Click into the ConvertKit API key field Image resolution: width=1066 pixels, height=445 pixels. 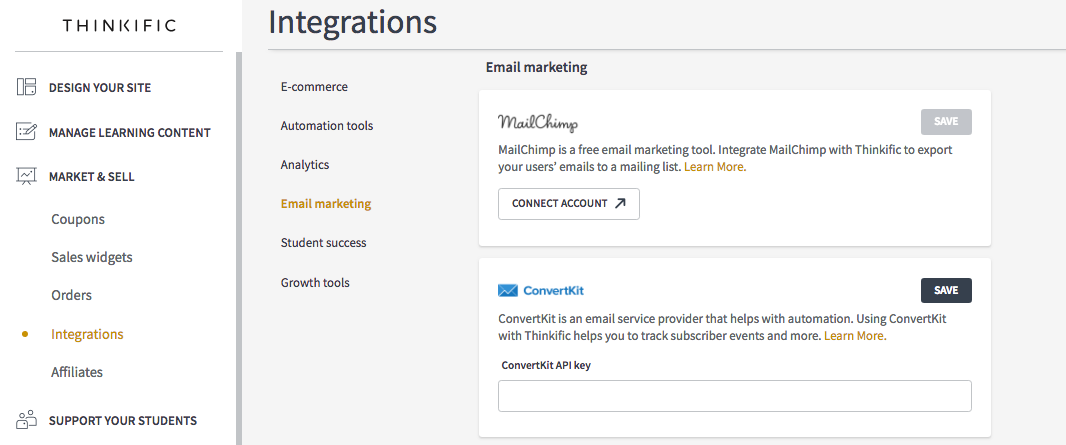pyautogui.click(x=734, y=396)
